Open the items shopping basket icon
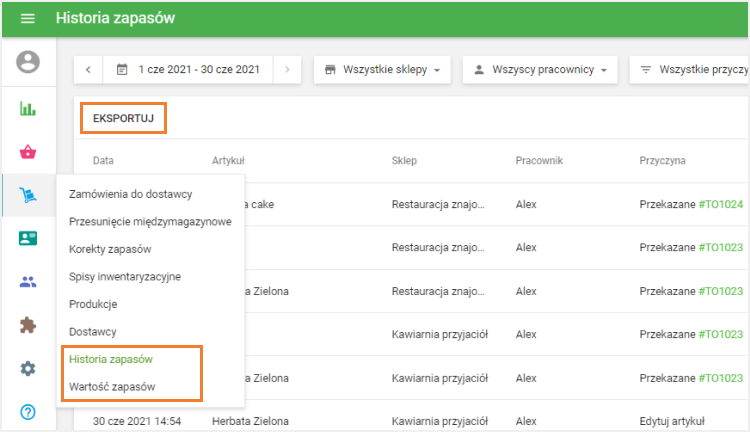 point(28,152)
